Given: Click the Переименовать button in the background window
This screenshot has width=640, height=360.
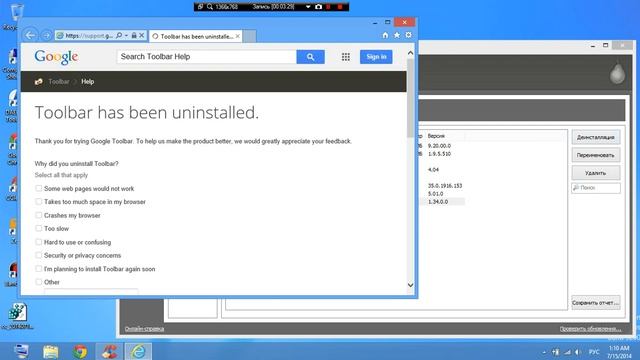Looking at the screenshot, I should [596, 155].
